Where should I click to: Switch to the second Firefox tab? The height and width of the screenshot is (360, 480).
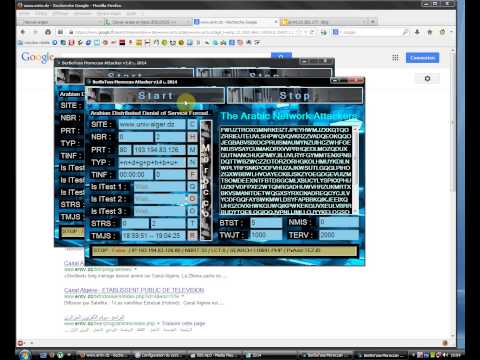(x=148, y=22)
